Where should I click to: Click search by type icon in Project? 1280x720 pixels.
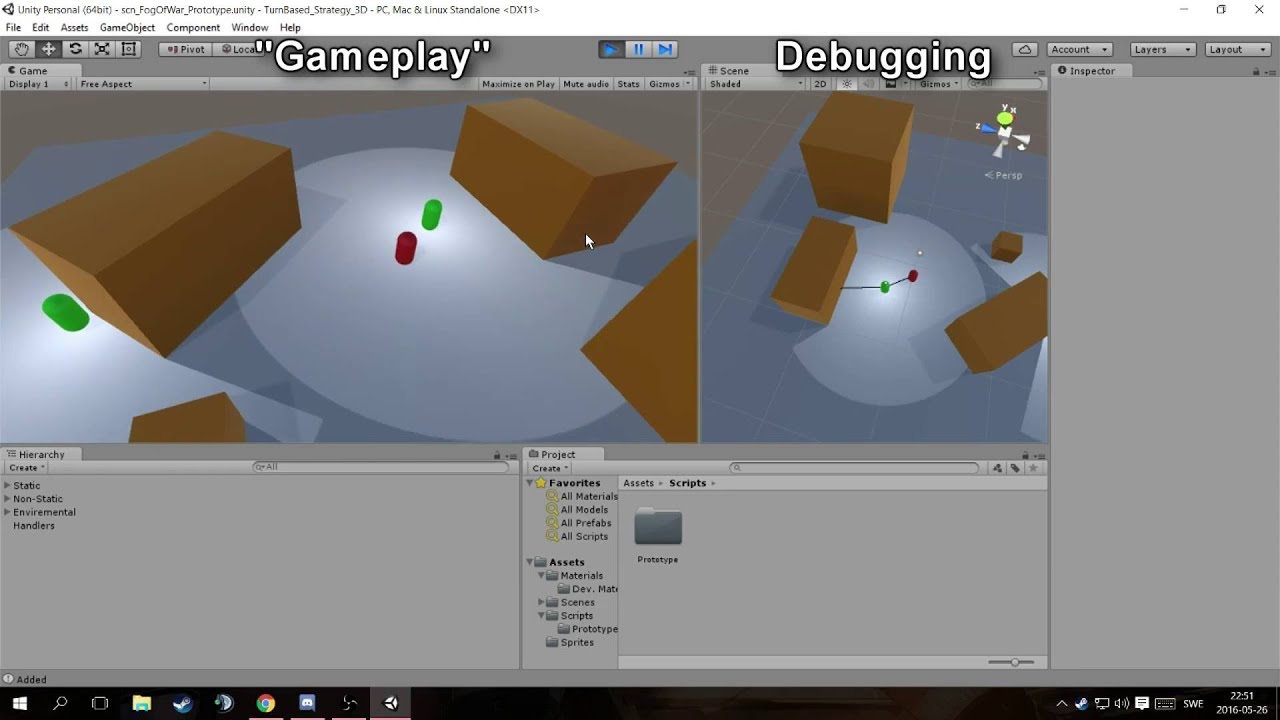click(x=997, y=468)
